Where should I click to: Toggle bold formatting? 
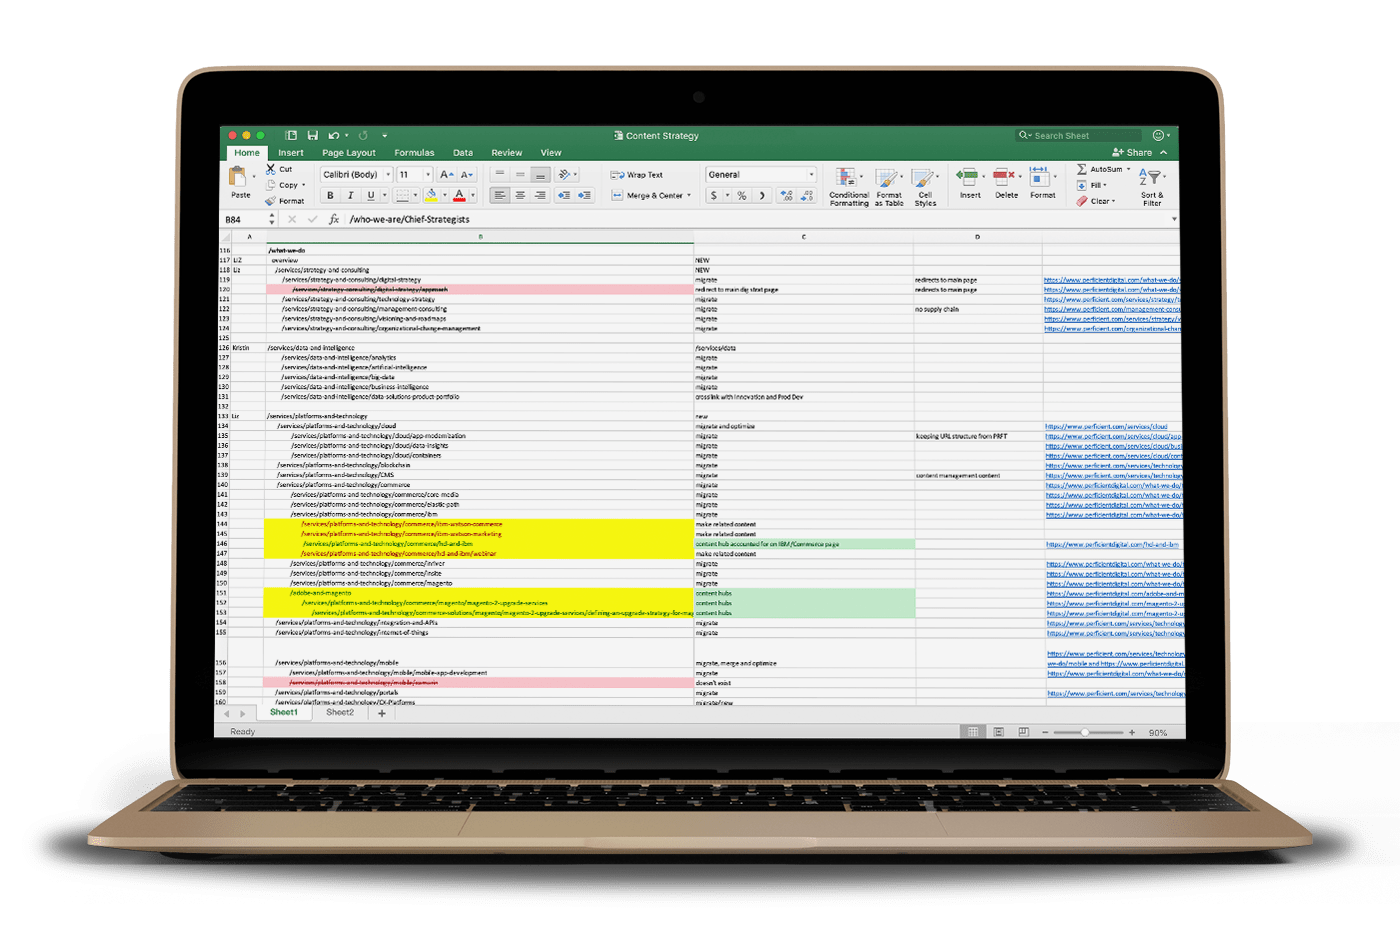331,195
